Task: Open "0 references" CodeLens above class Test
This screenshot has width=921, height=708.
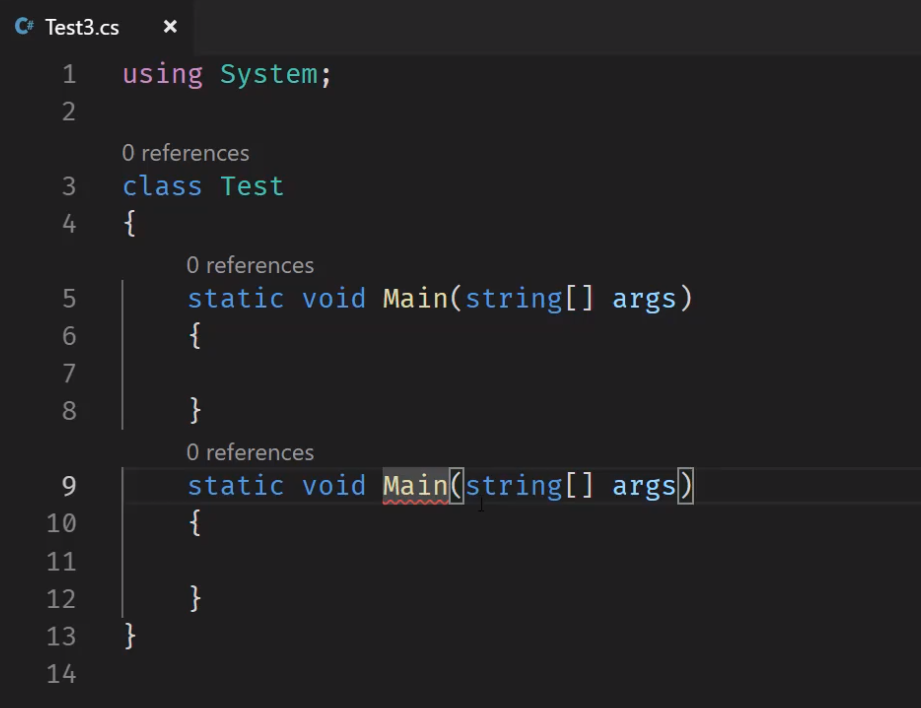Action: point(186,152)
